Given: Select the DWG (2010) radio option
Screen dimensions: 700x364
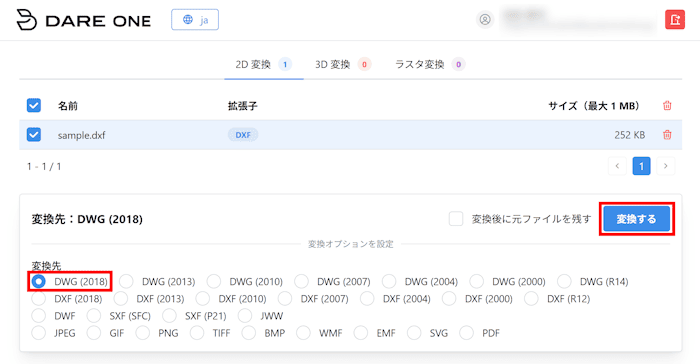Looking at the screenshot, I should 214,281.
